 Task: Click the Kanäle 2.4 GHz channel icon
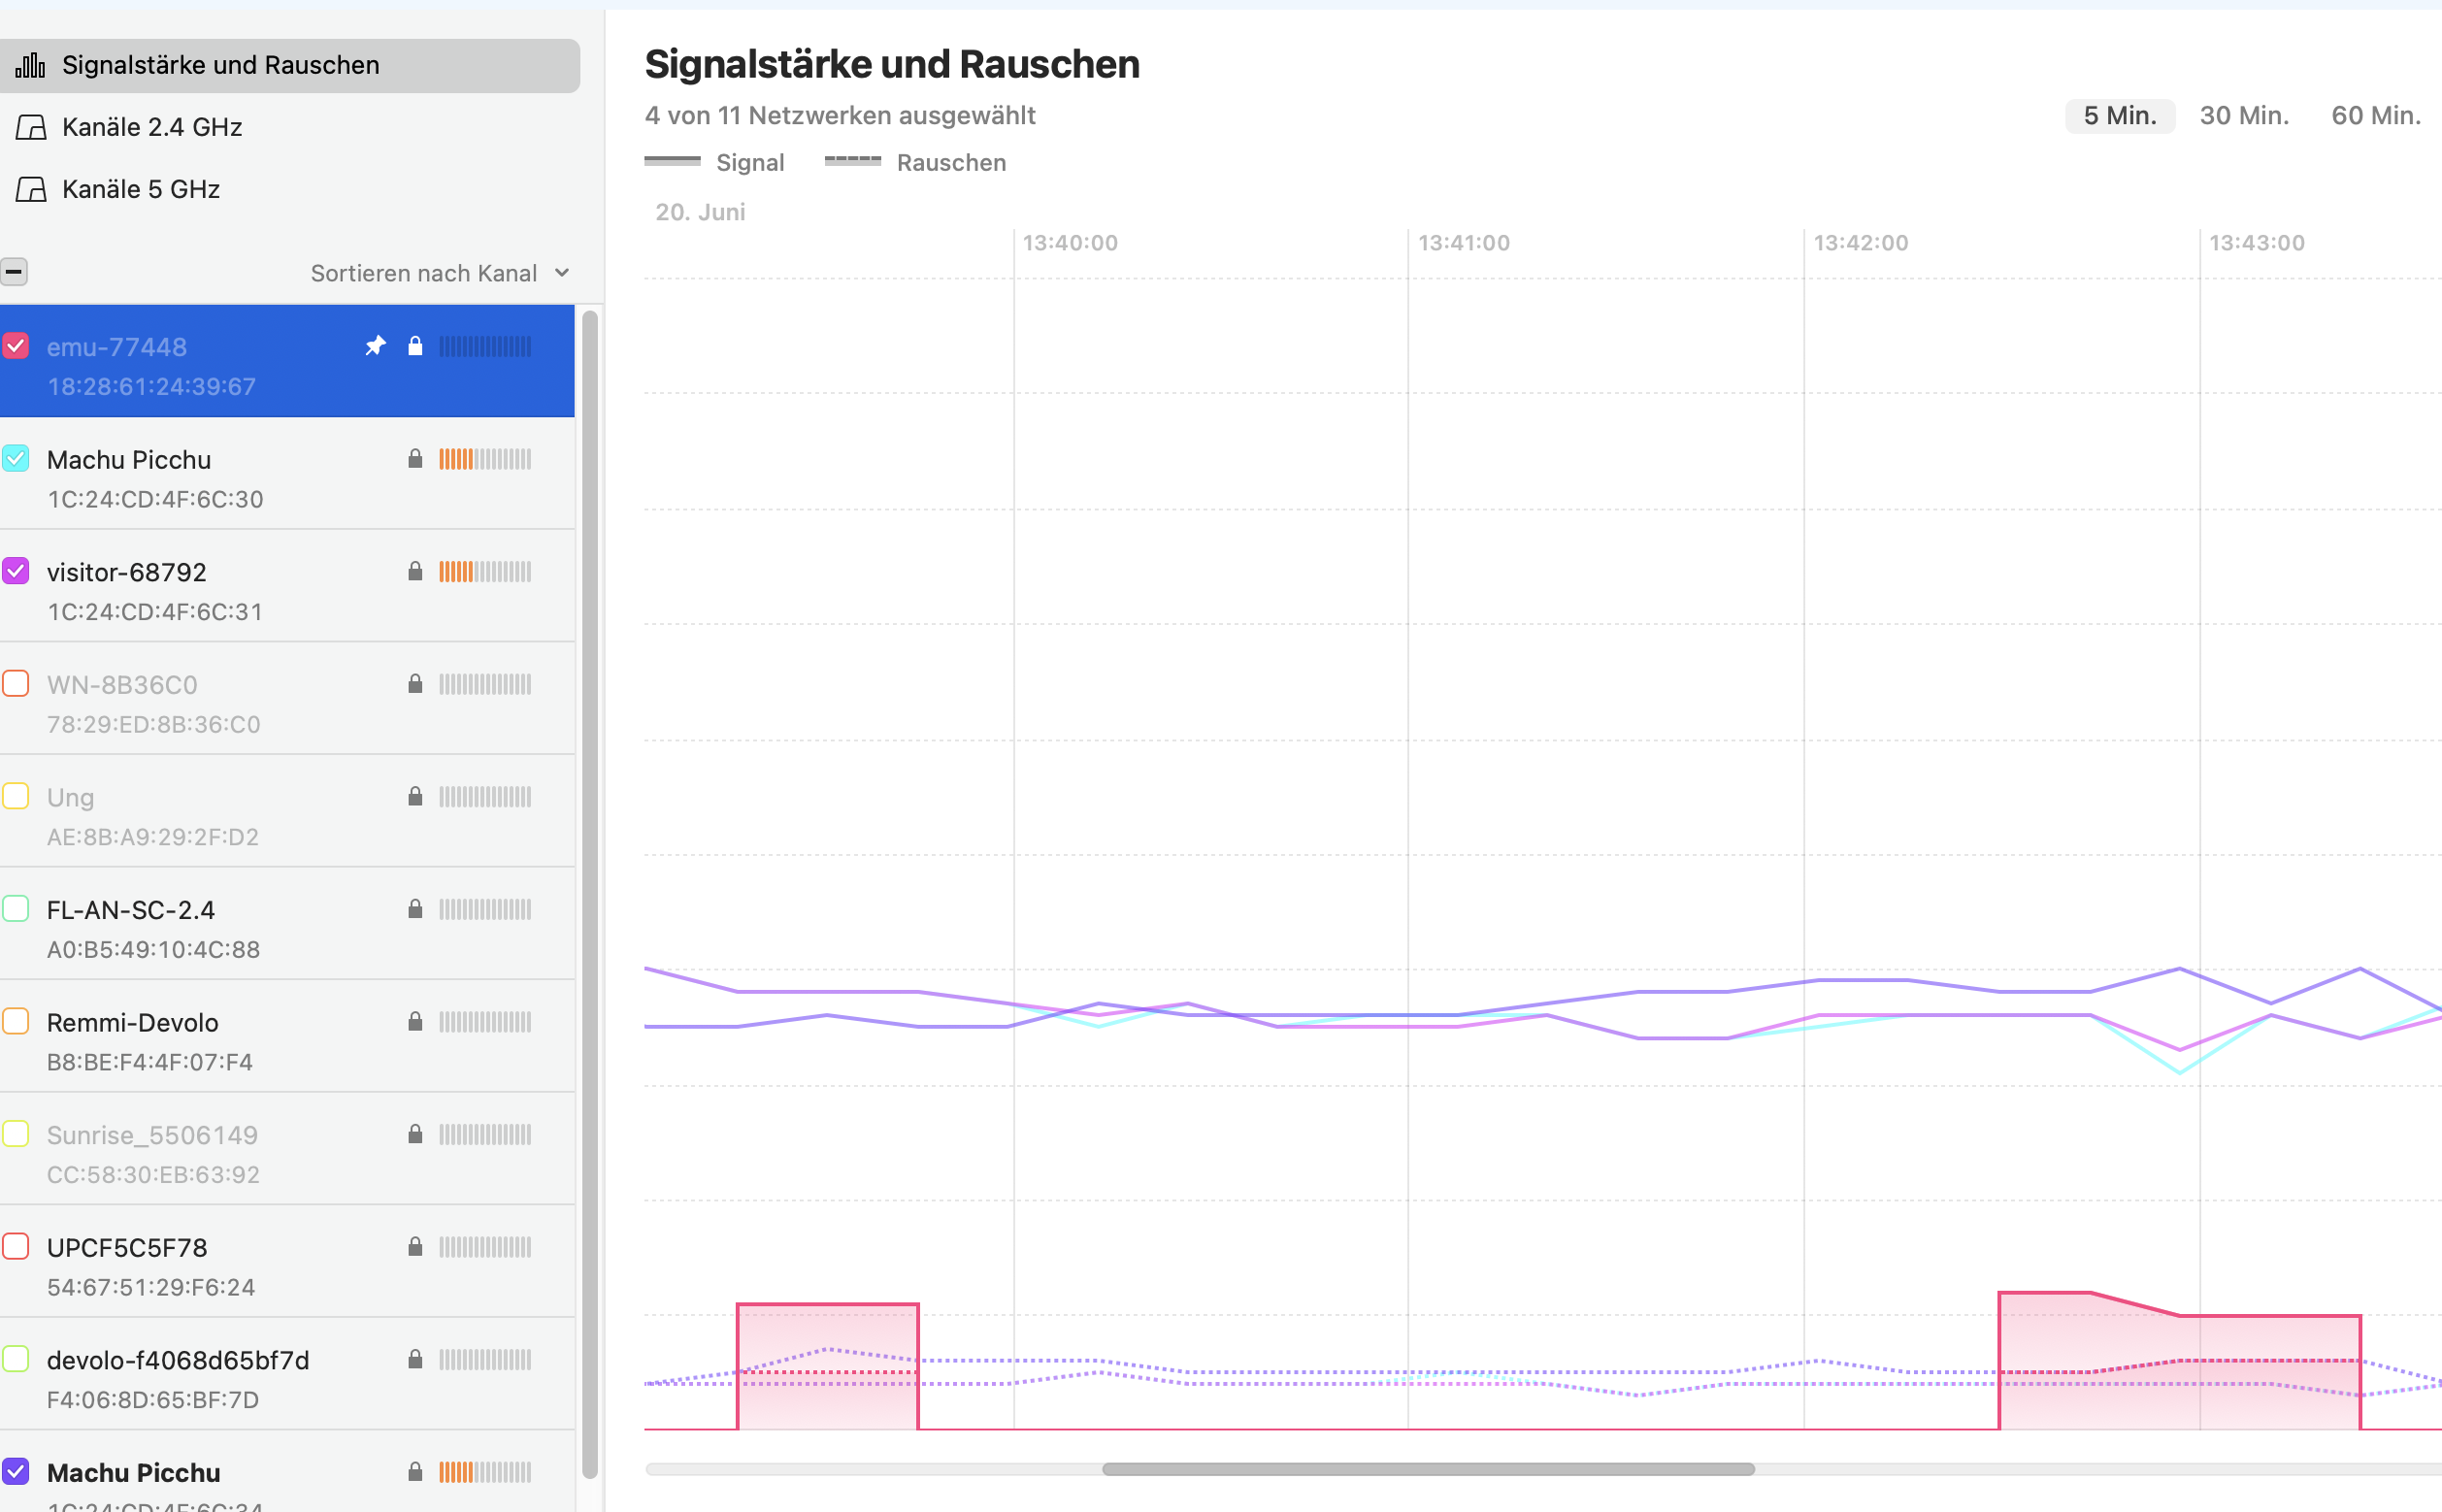(x=30, y=127)
